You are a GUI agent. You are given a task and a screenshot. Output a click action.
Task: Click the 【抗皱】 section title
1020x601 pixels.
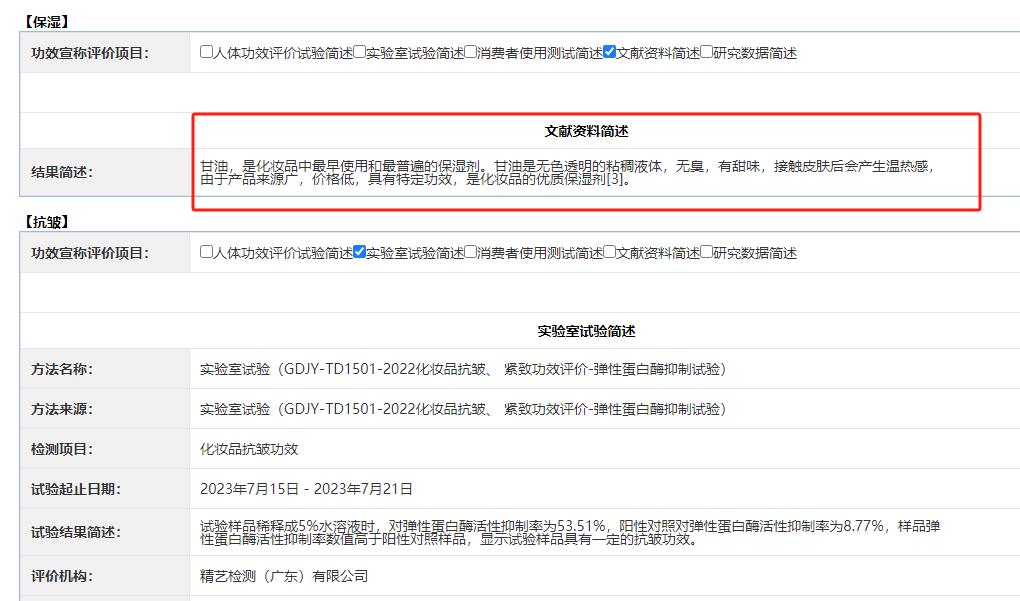46,221
